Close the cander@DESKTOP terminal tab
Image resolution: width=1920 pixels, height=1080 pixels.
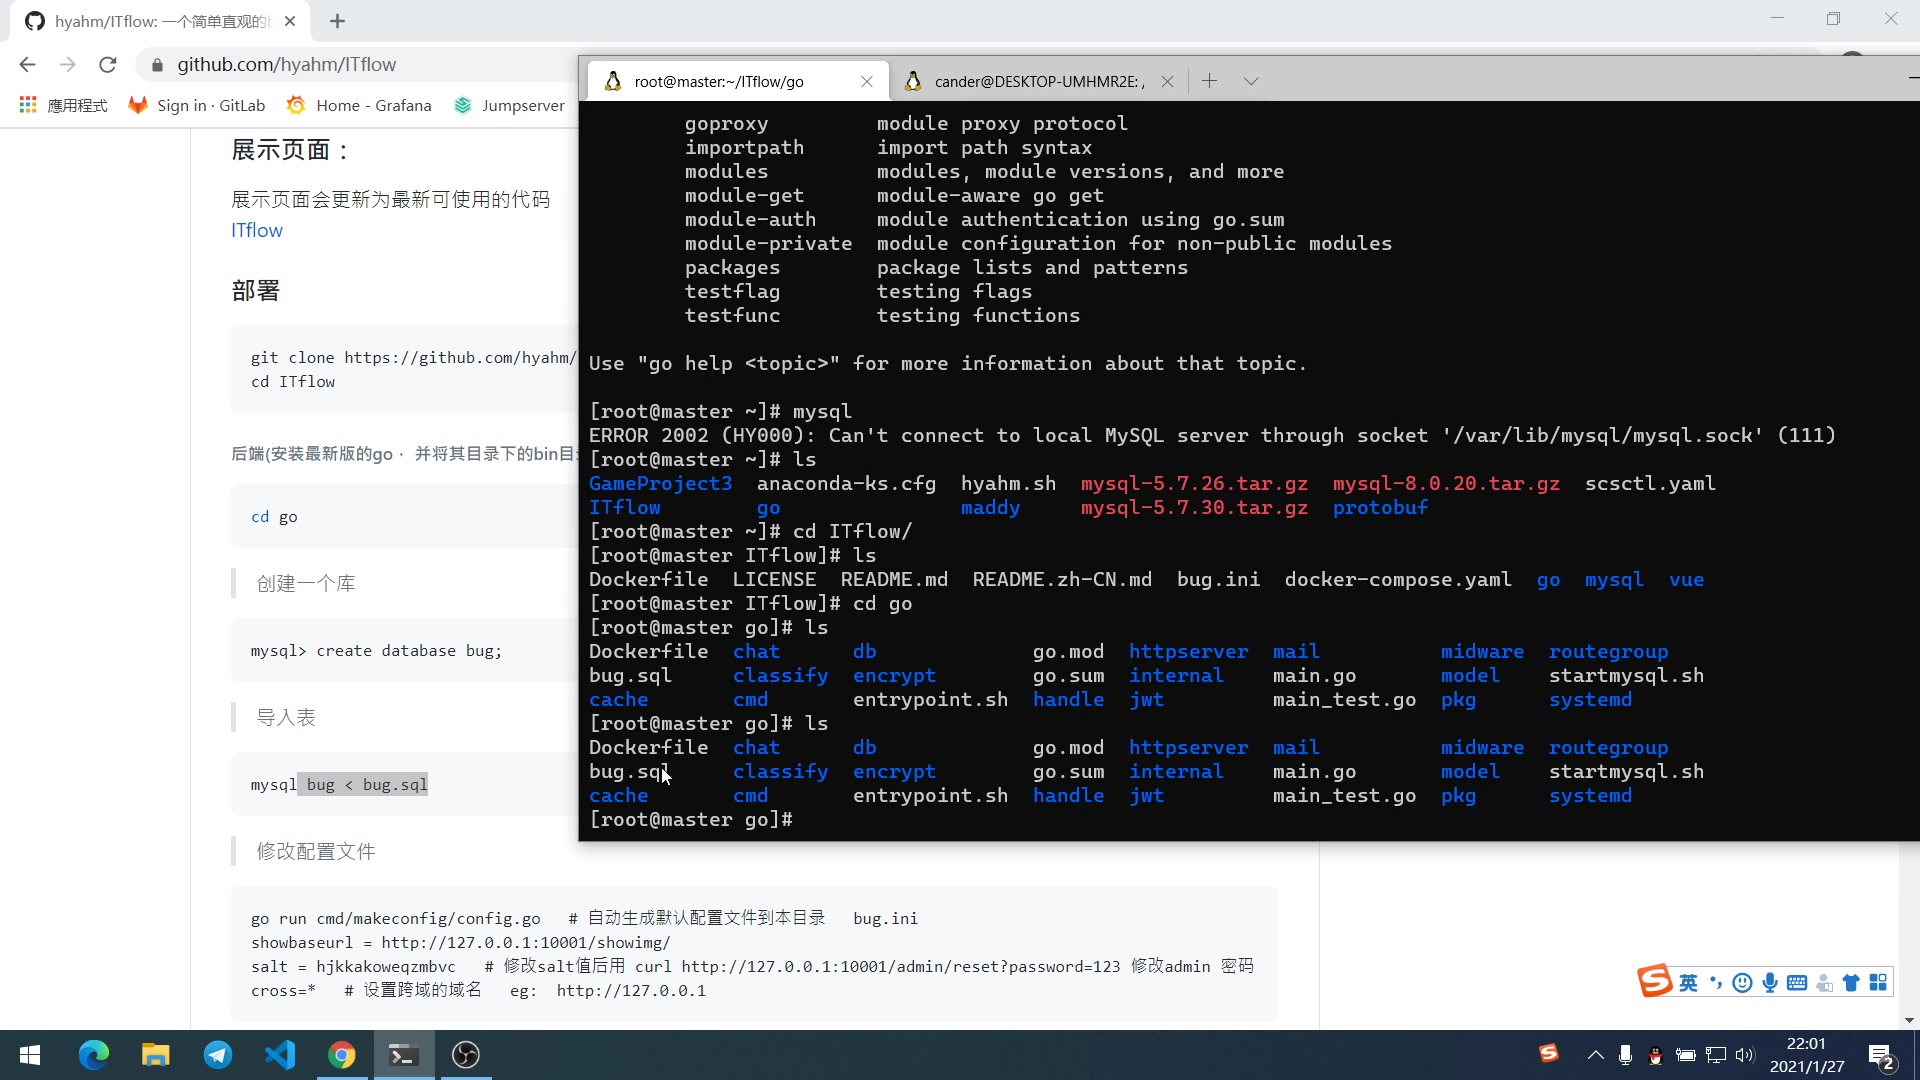pyautogui.click(x=1167, y=82)
